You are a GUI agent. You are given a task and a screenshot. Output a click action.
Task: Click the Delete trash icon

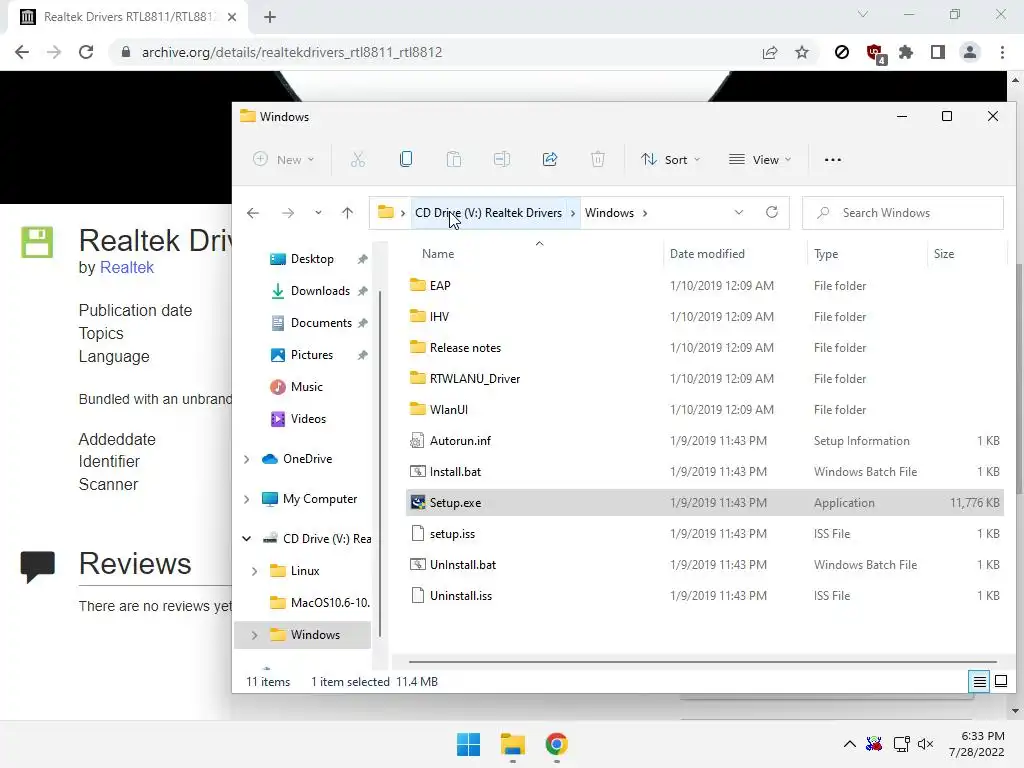pyautogui.click(x=598, y=159)
